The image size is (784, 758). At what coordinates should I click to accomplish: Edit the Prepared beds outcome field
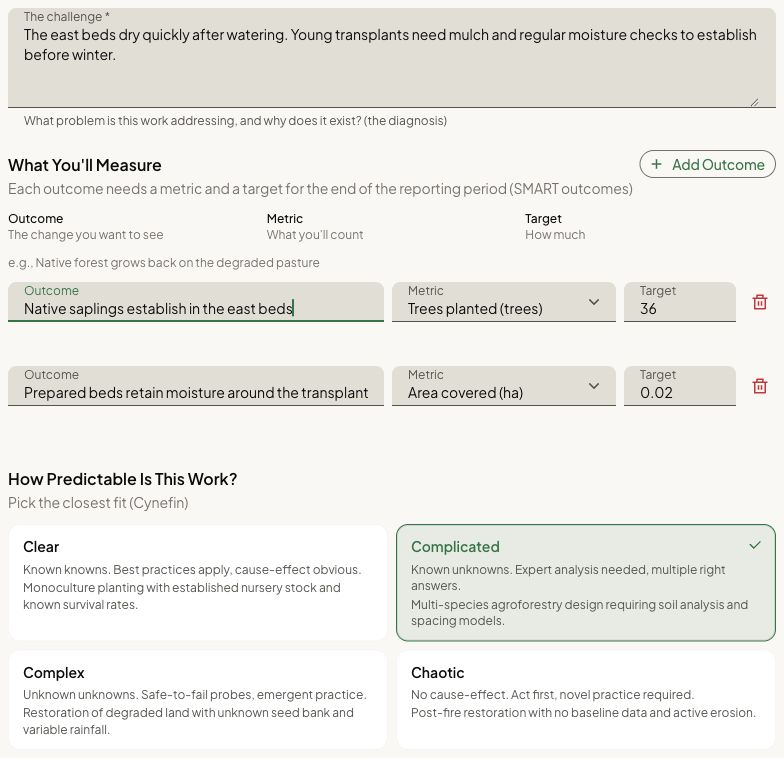click(x=196, y=386)
